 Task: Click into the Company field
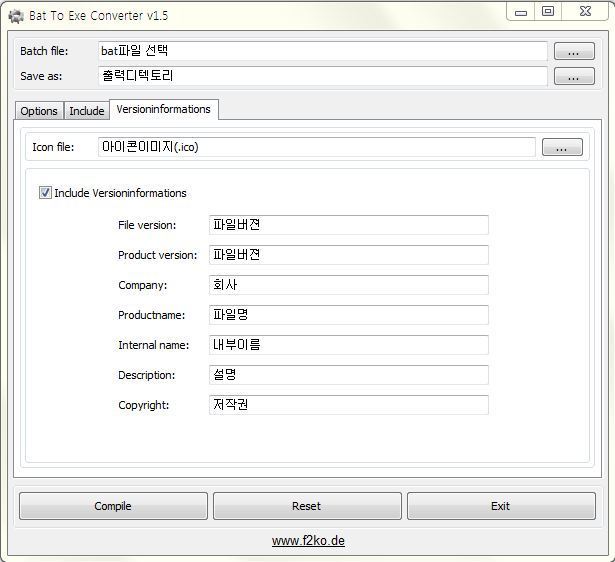(x=349, y=285)
